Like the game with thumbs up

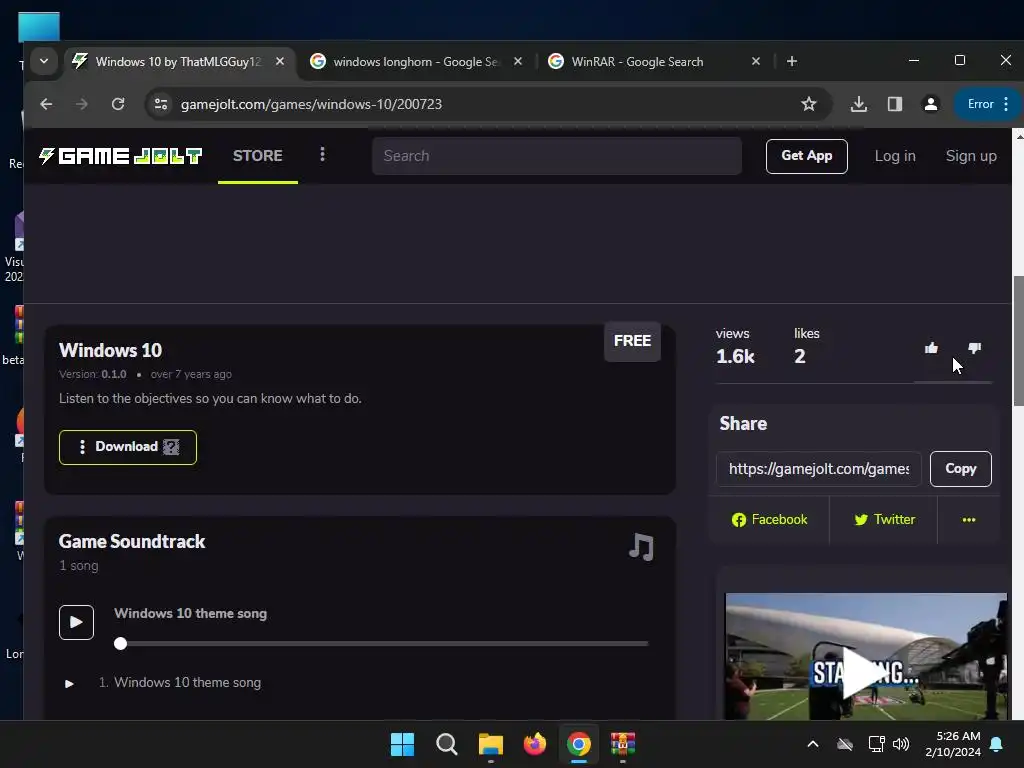point(931,348)
